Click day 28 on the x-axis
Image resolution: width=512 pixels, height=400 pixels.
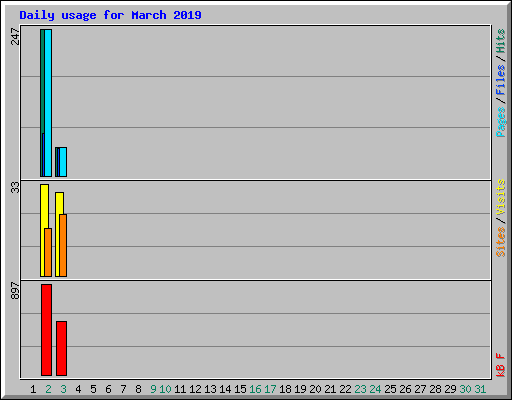point(435,389)
